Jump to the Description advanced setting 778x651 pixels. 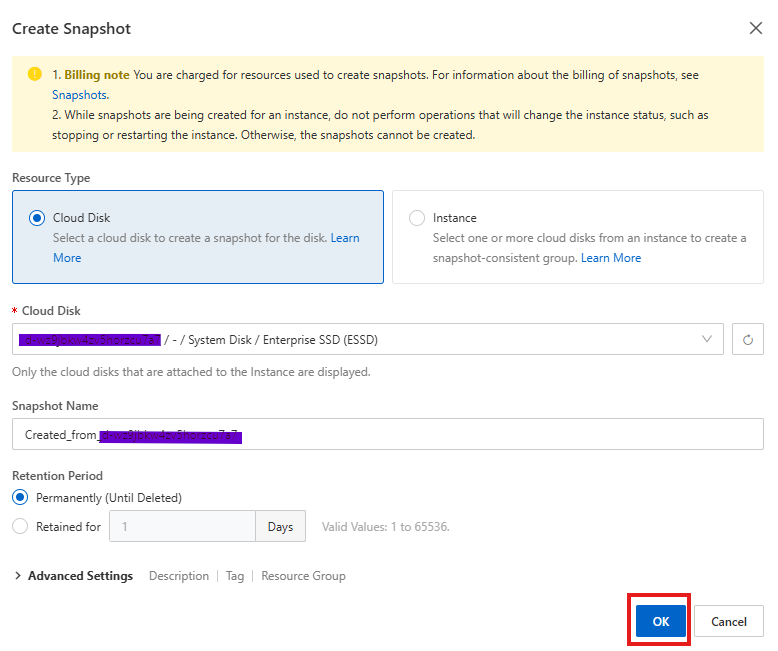[179, 576]
